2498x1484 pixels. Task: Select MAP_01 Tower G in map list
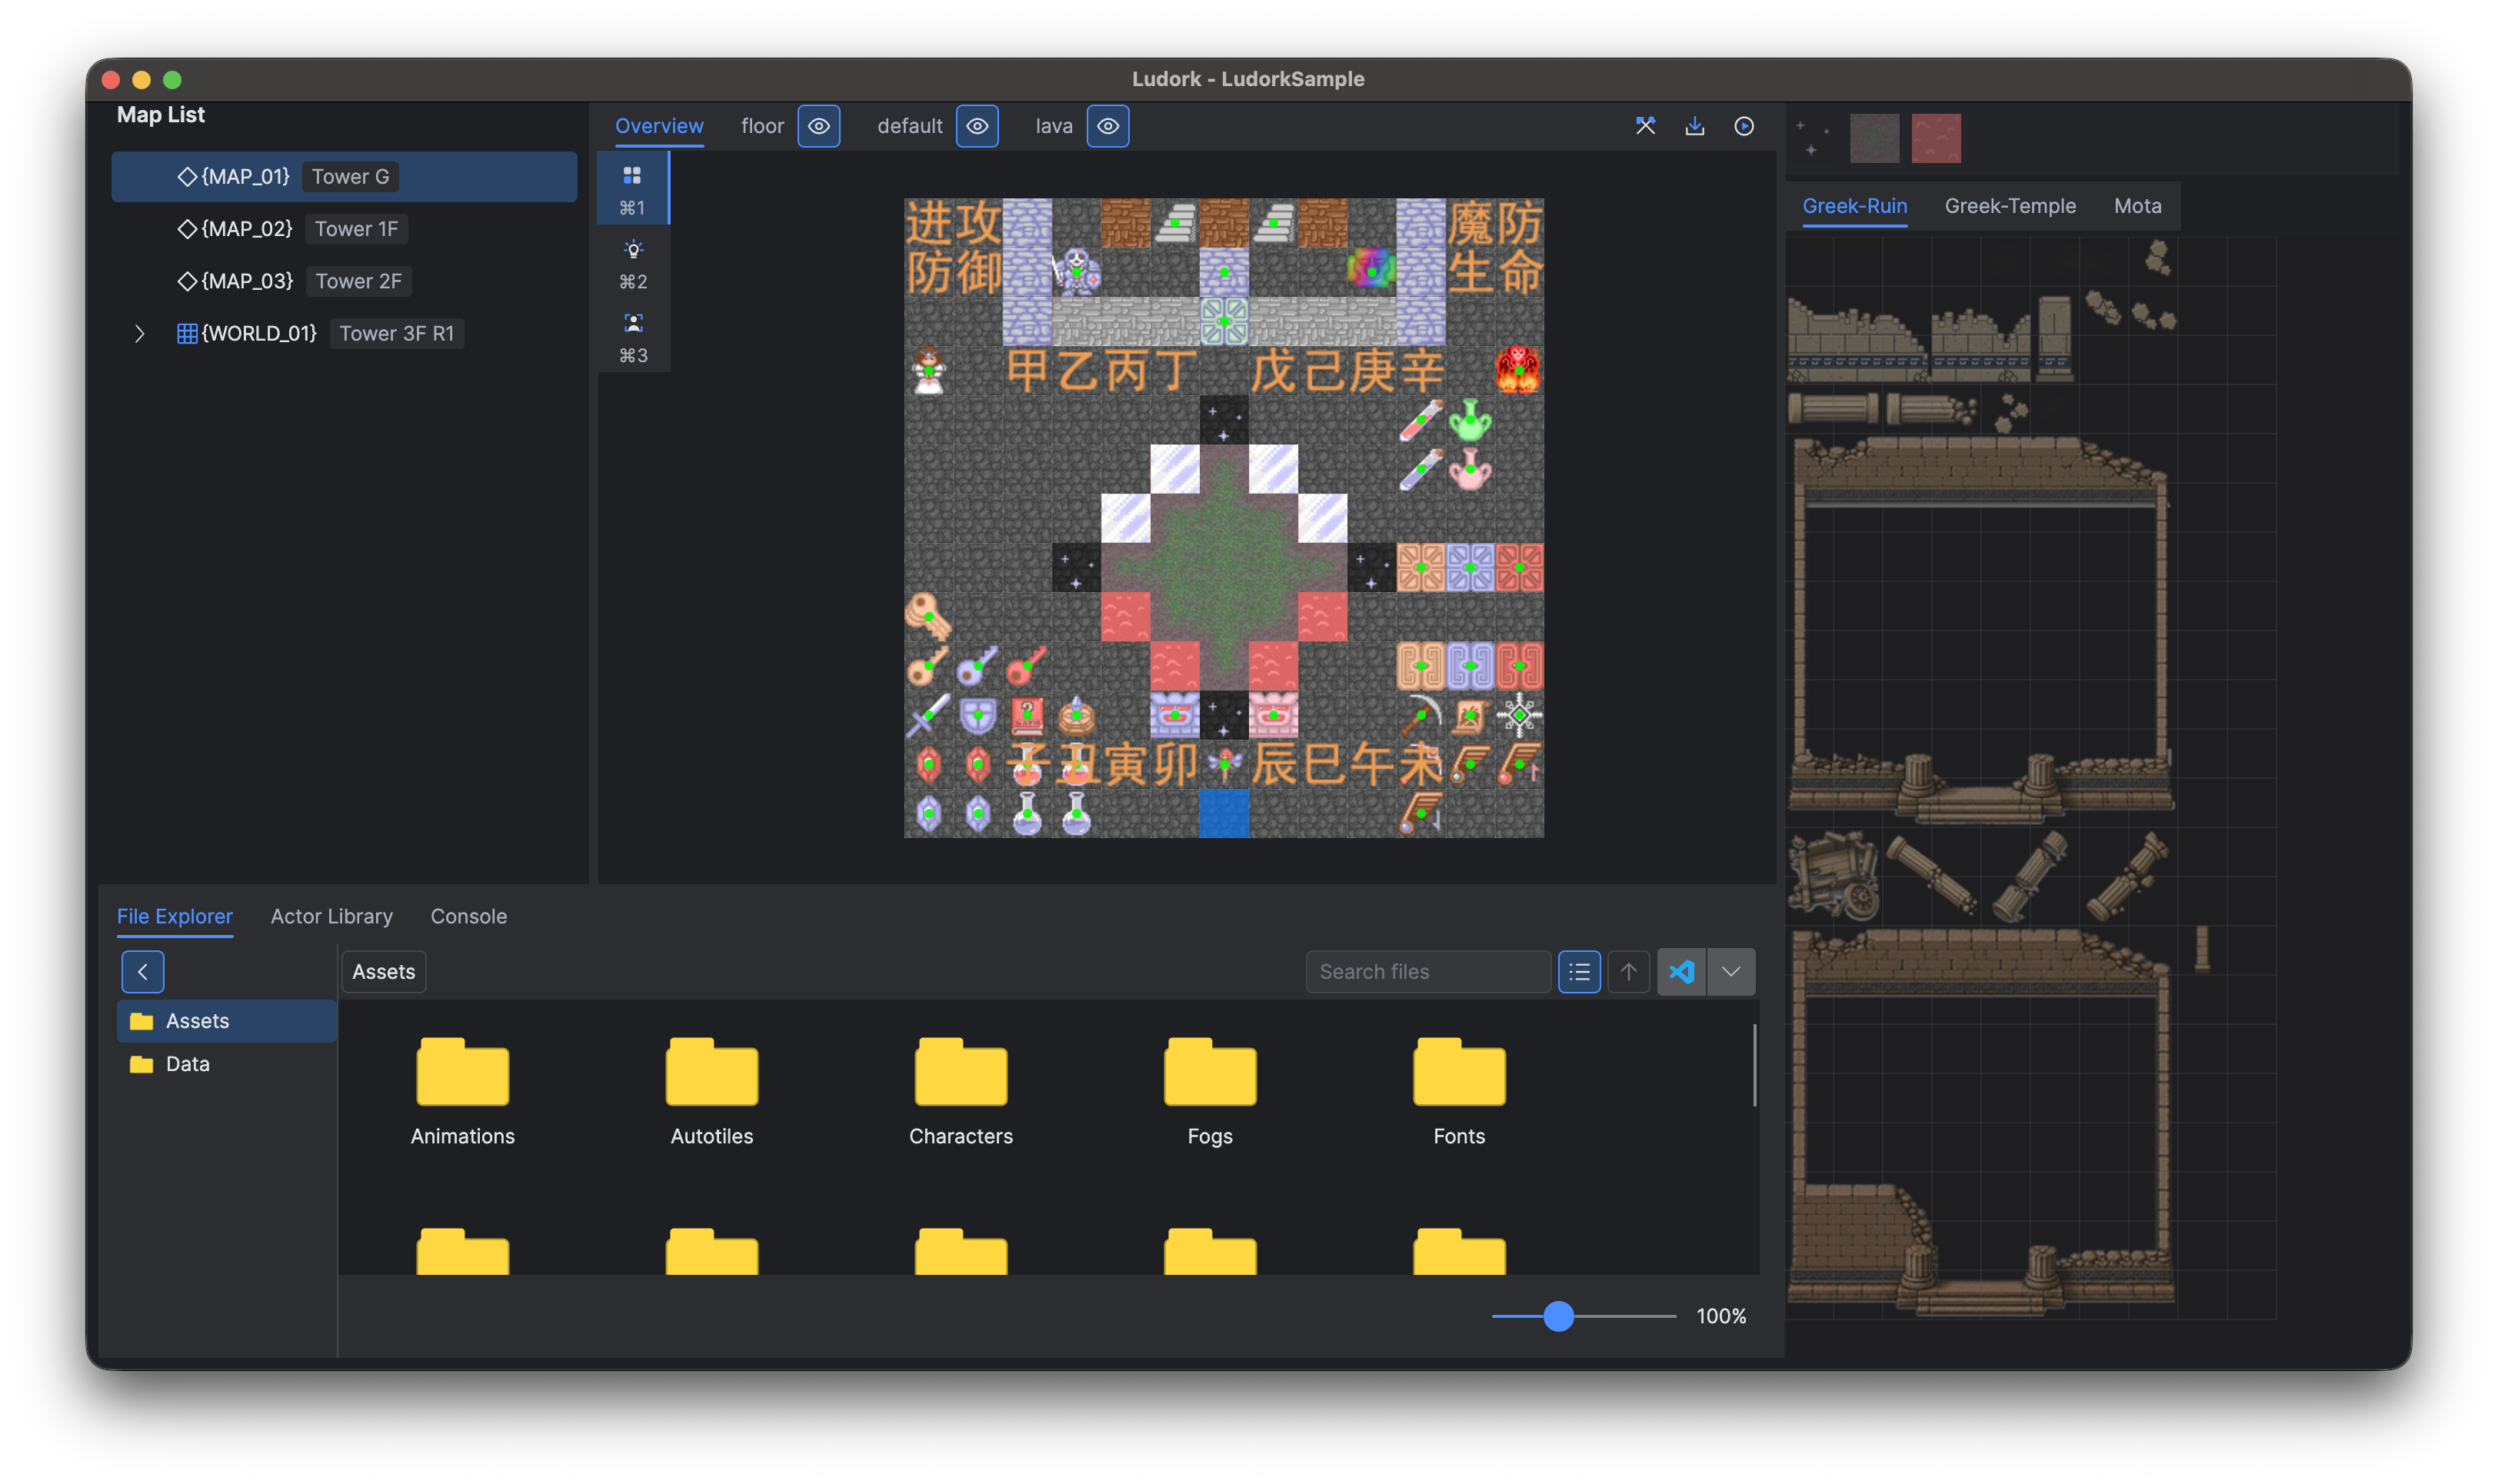[x=344, y=177]
